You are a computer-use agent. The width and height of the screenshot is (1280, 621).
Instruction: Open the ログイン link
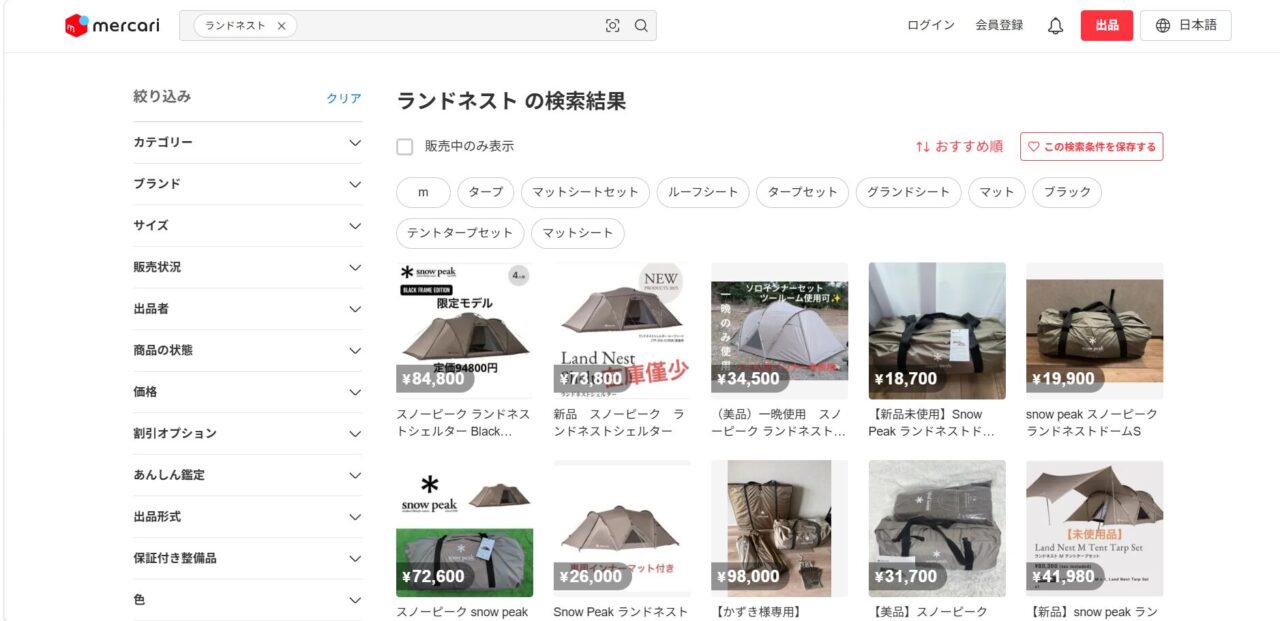(931, 26)
